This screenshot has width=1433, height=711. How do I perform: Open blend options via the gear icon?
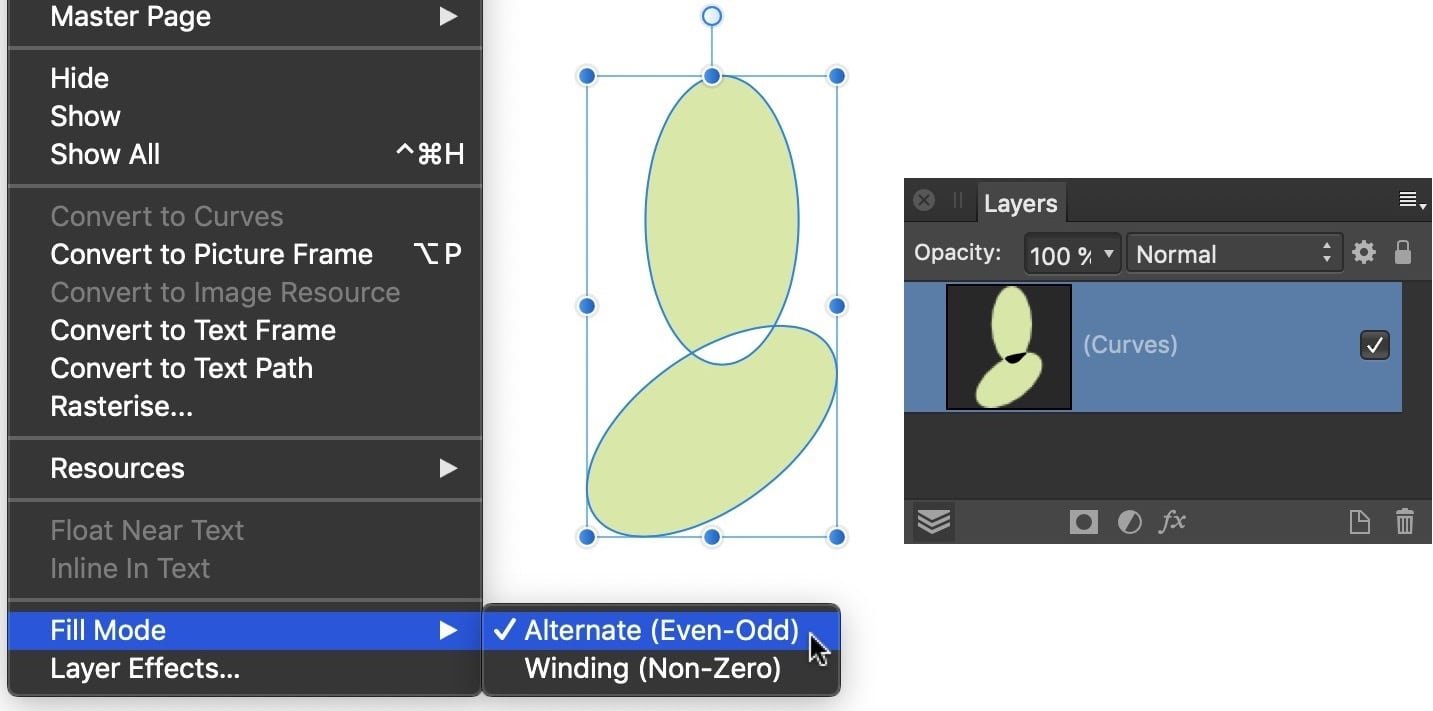coord(1363,252)
